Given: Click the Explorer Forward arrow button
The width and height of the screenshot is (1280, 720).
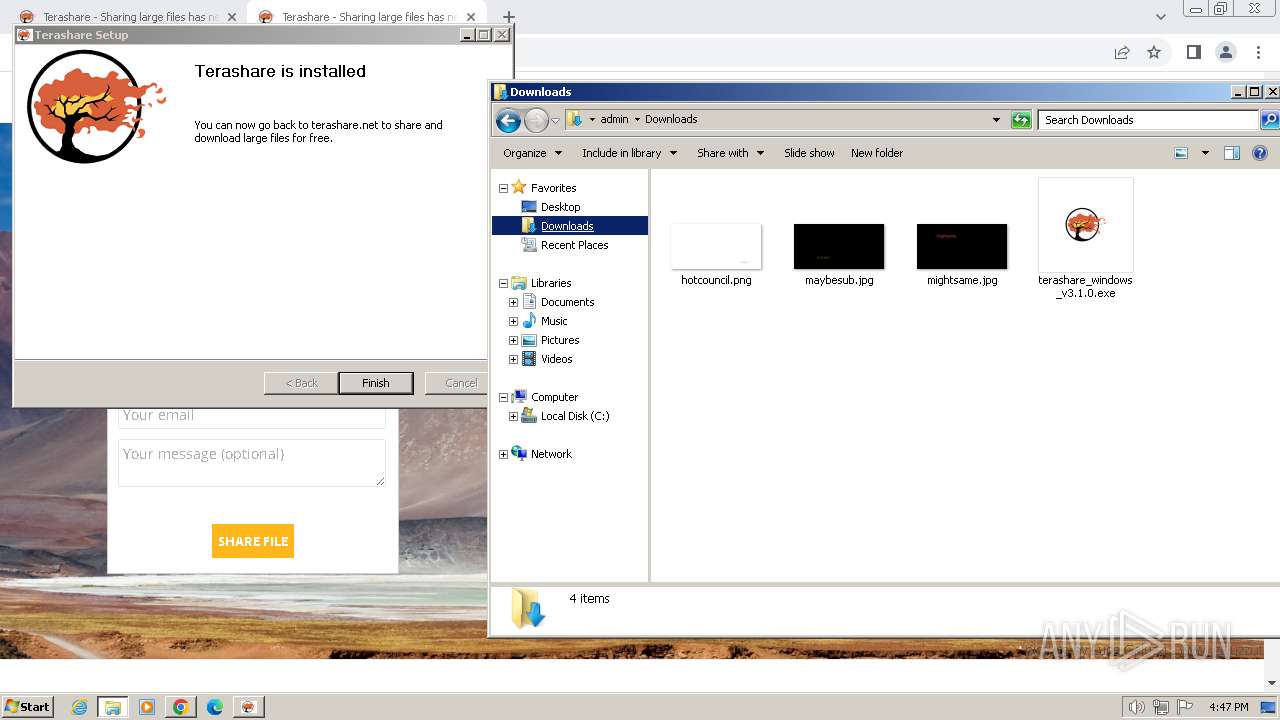Looking at the screenshot, I should coord(537,121).
